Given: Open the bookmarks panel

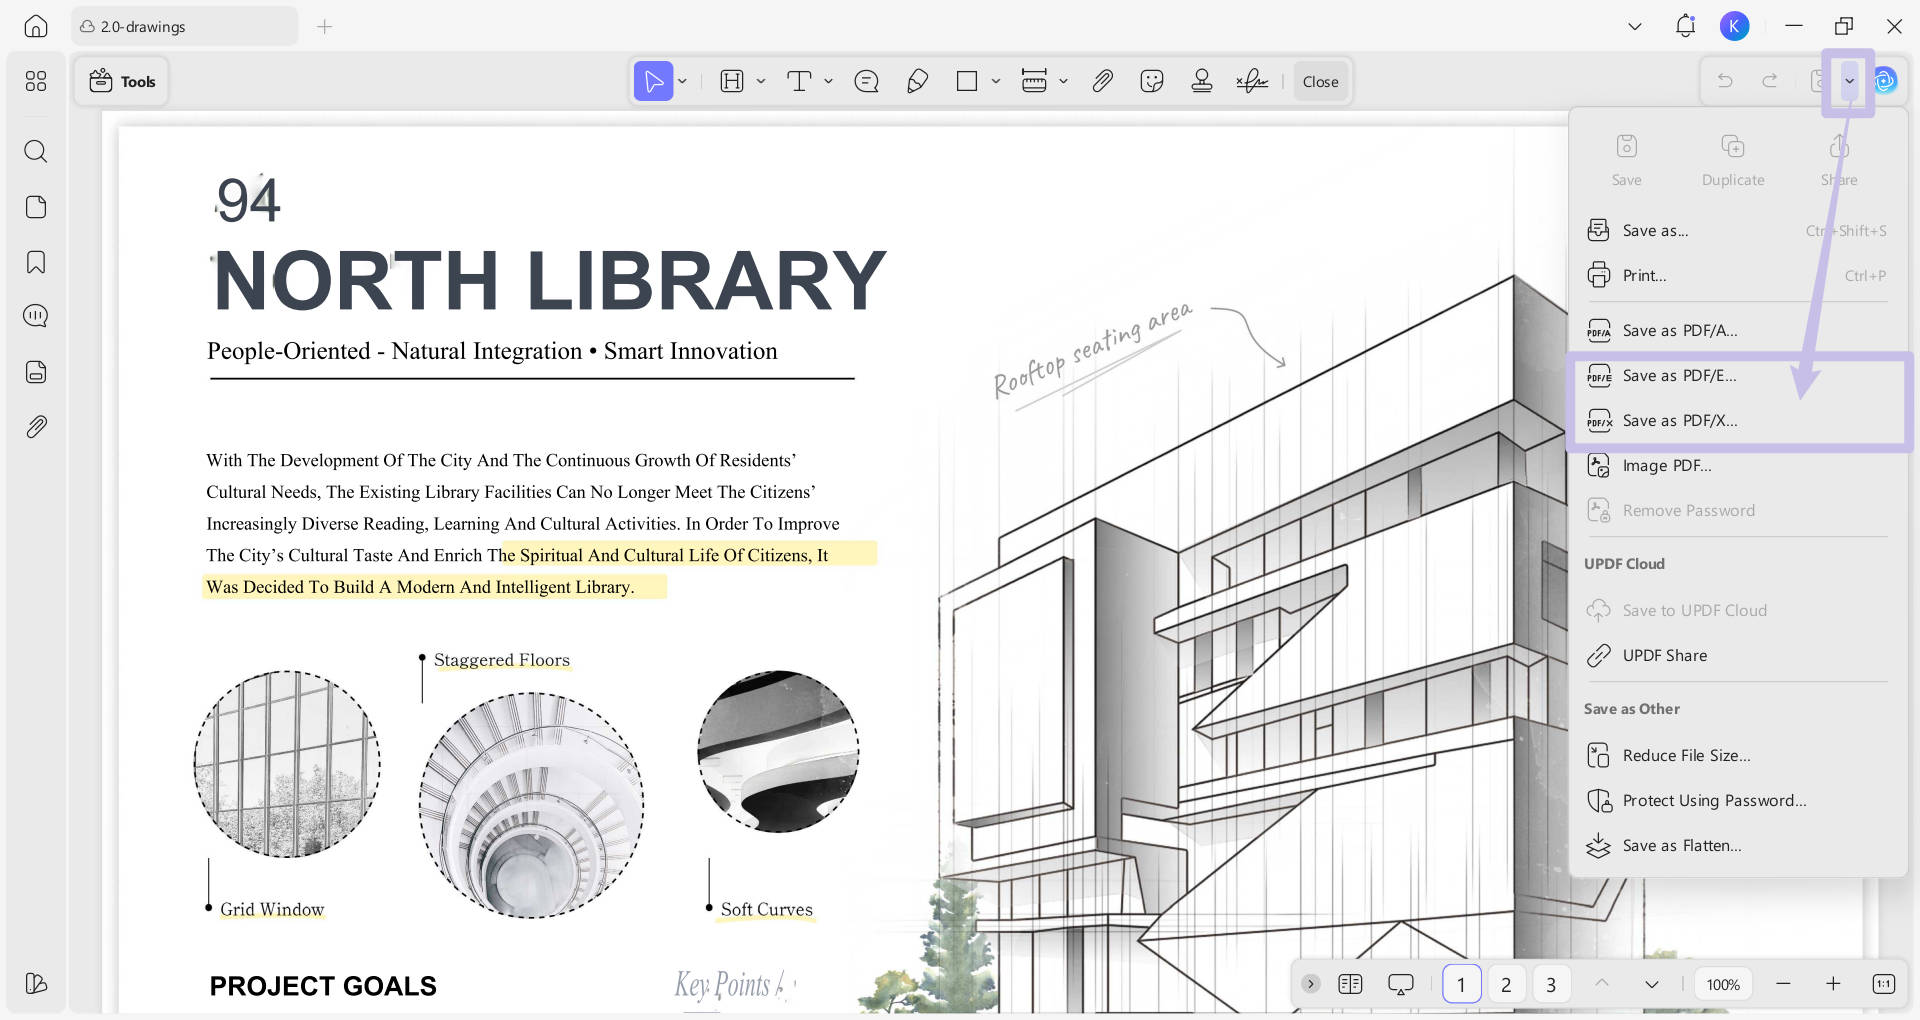Looking at the screenshot, I should click(36, 261).
